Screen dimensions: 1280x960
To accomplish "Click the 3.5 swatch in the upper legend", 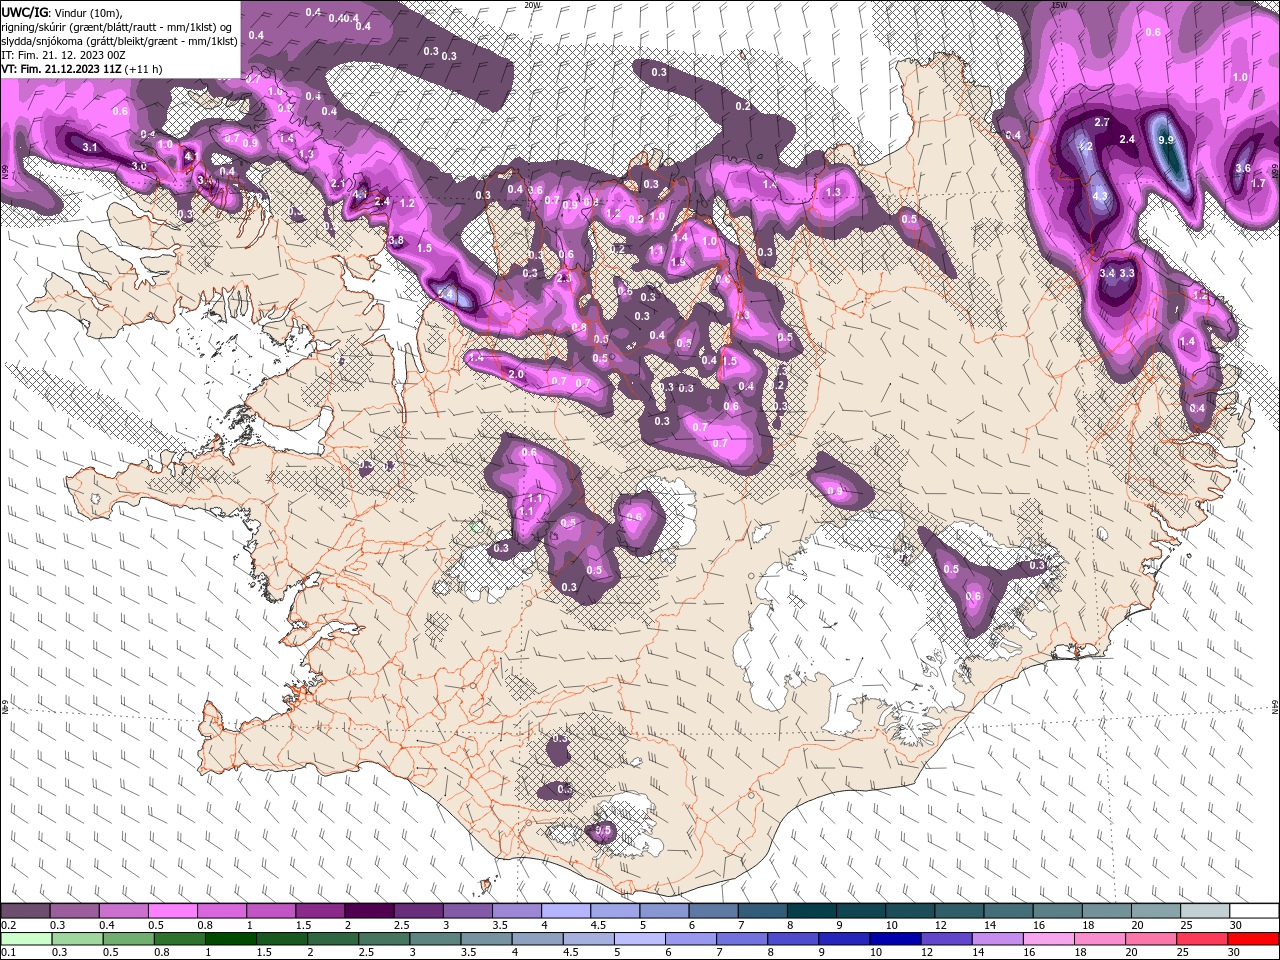I will tap(517, 911).
